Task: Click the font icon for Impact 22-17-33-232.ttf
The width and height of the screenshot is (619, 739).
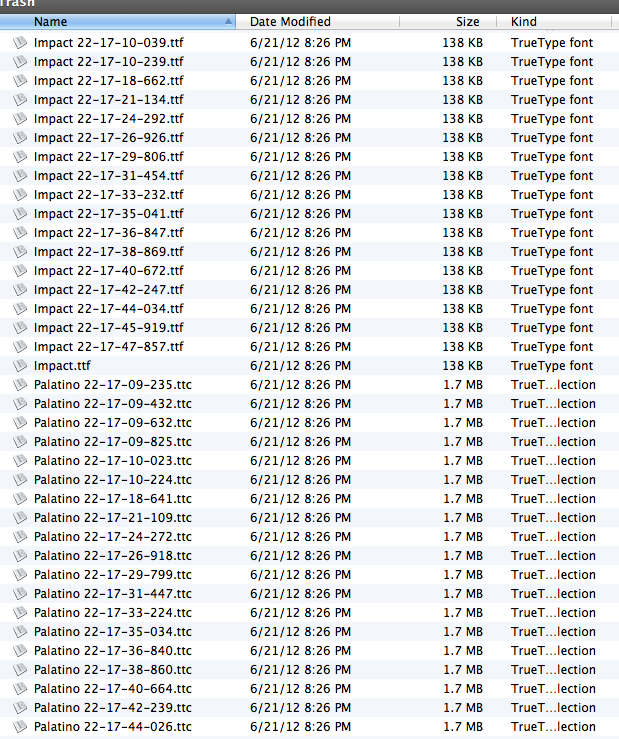Action: tap(20, 195)
